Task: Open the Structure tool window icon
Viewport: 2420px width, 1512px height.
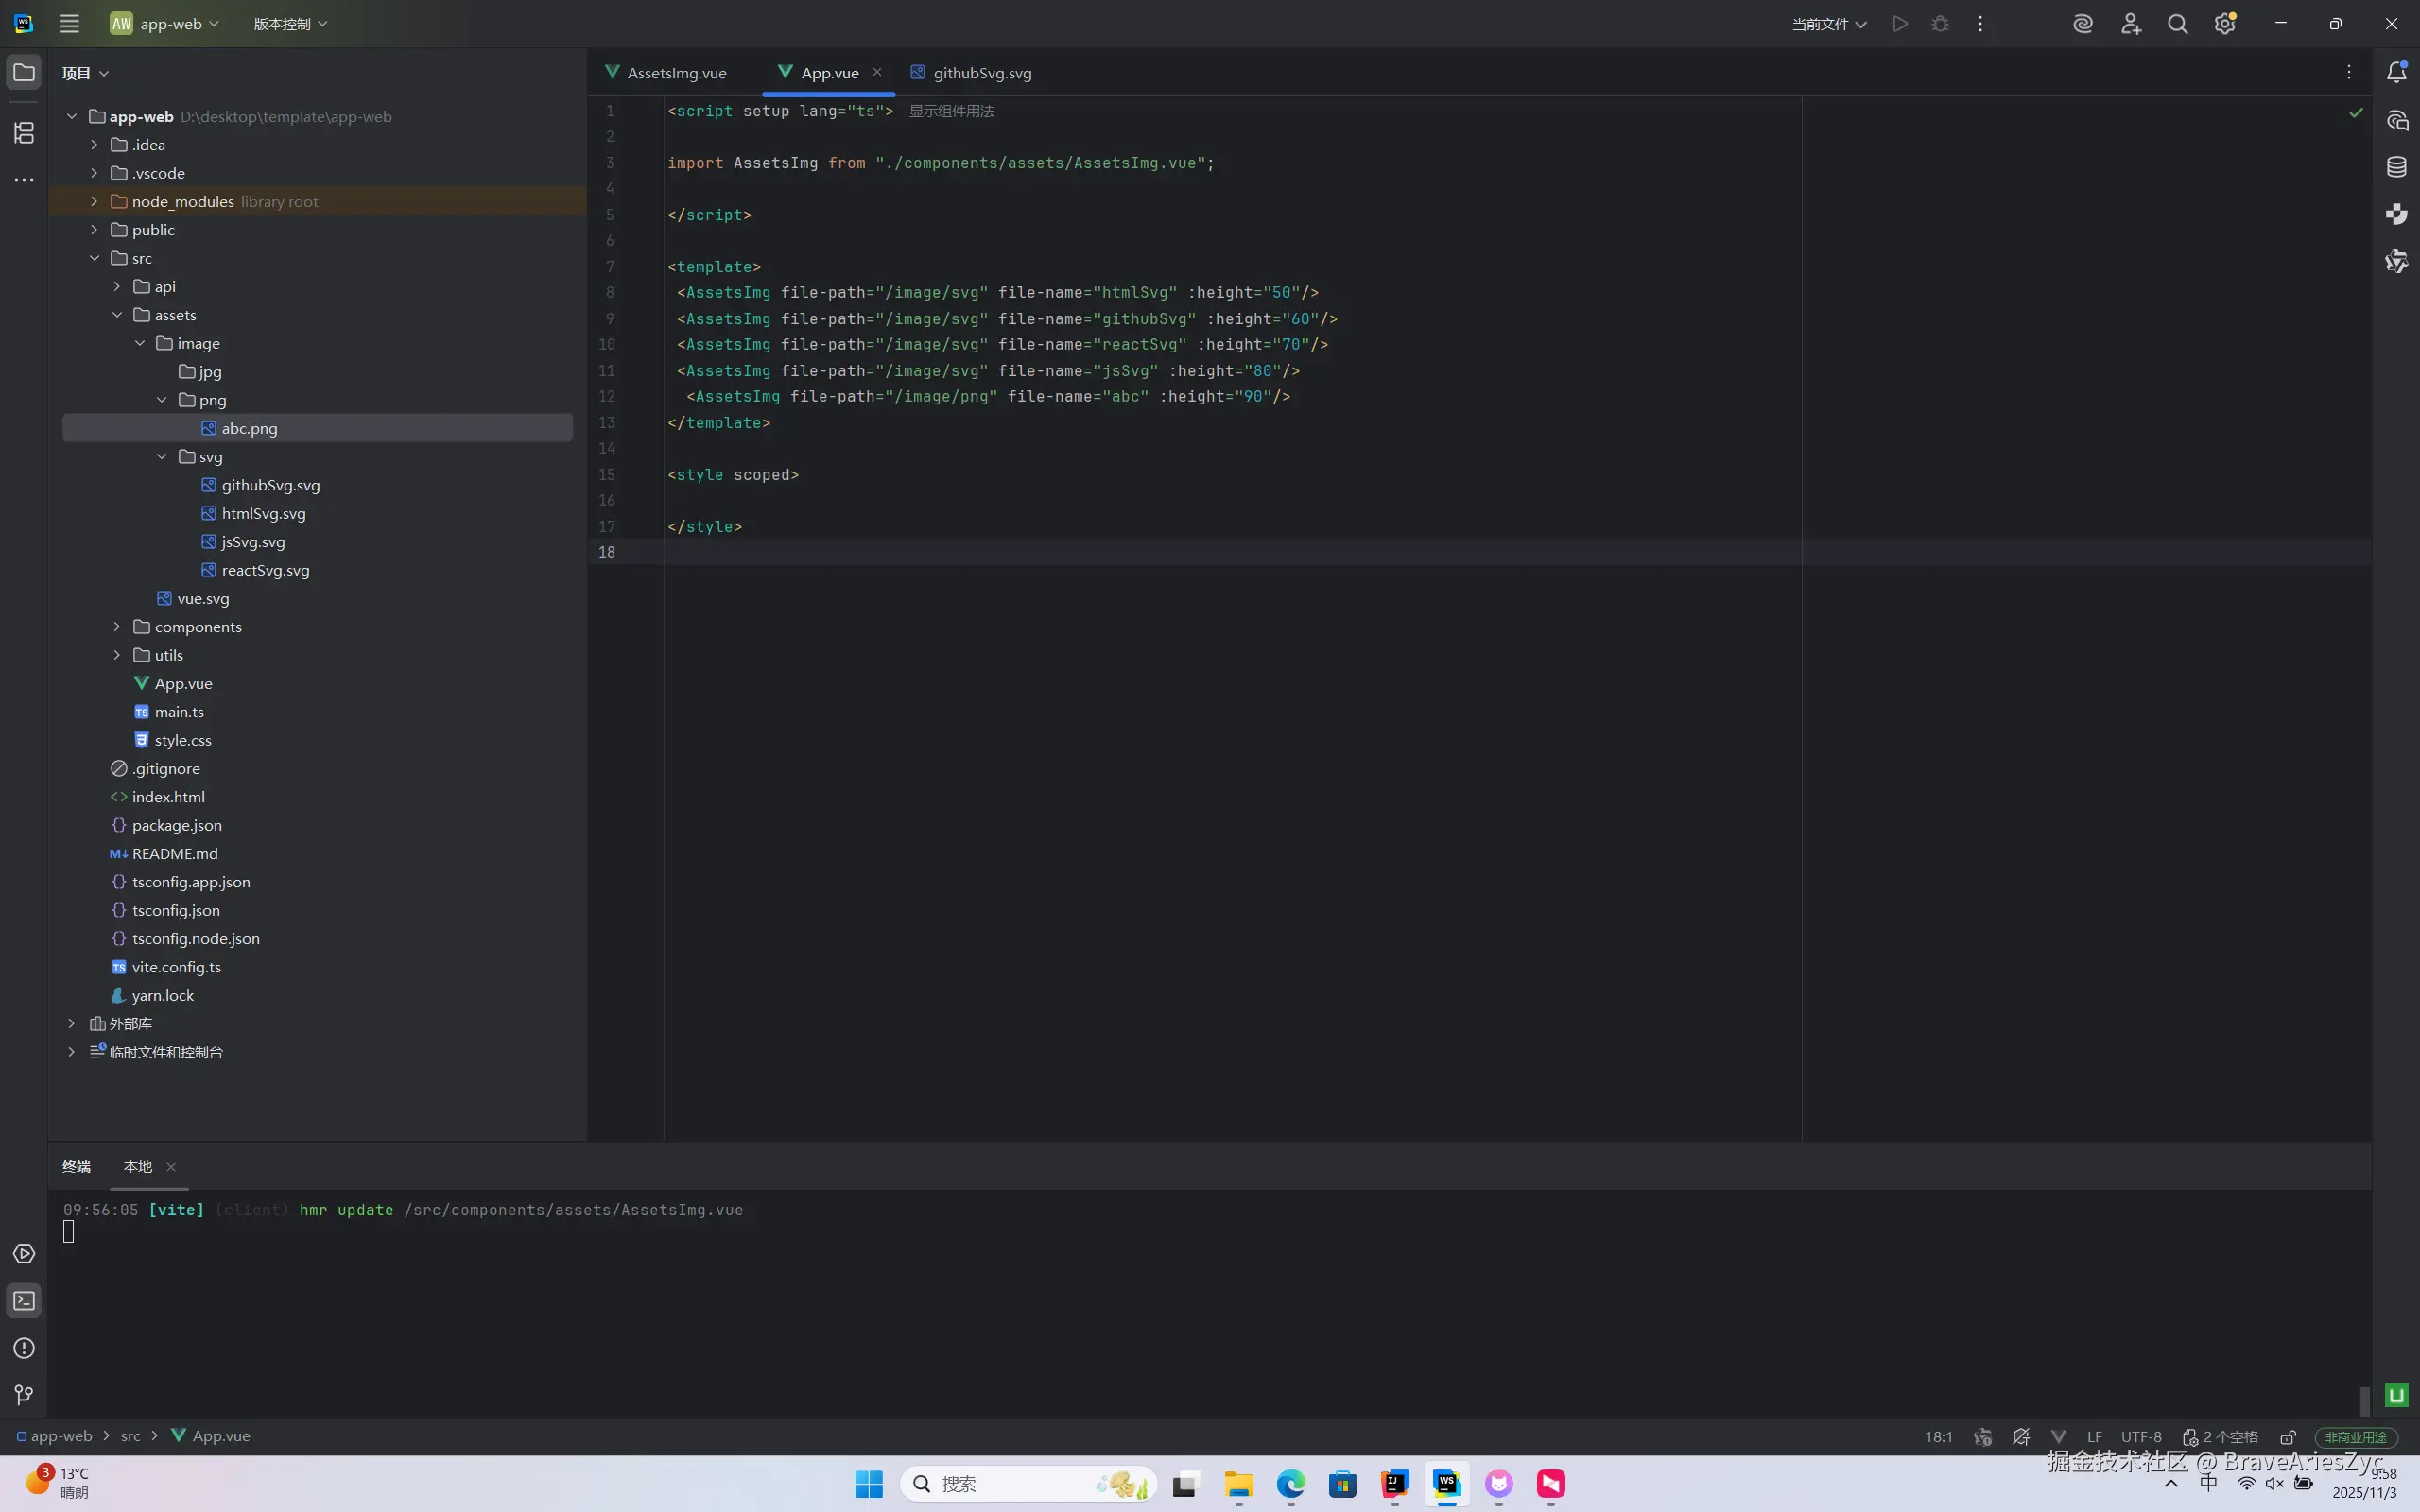Action: [x=24, y=132]
